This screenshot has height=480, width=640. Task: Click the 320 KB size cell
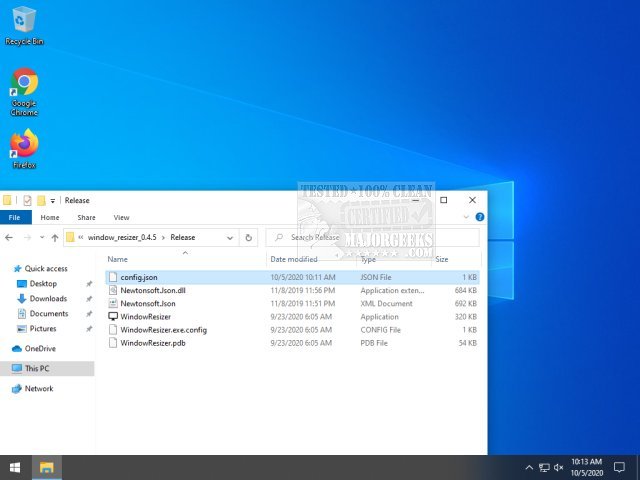pos(465,317)
